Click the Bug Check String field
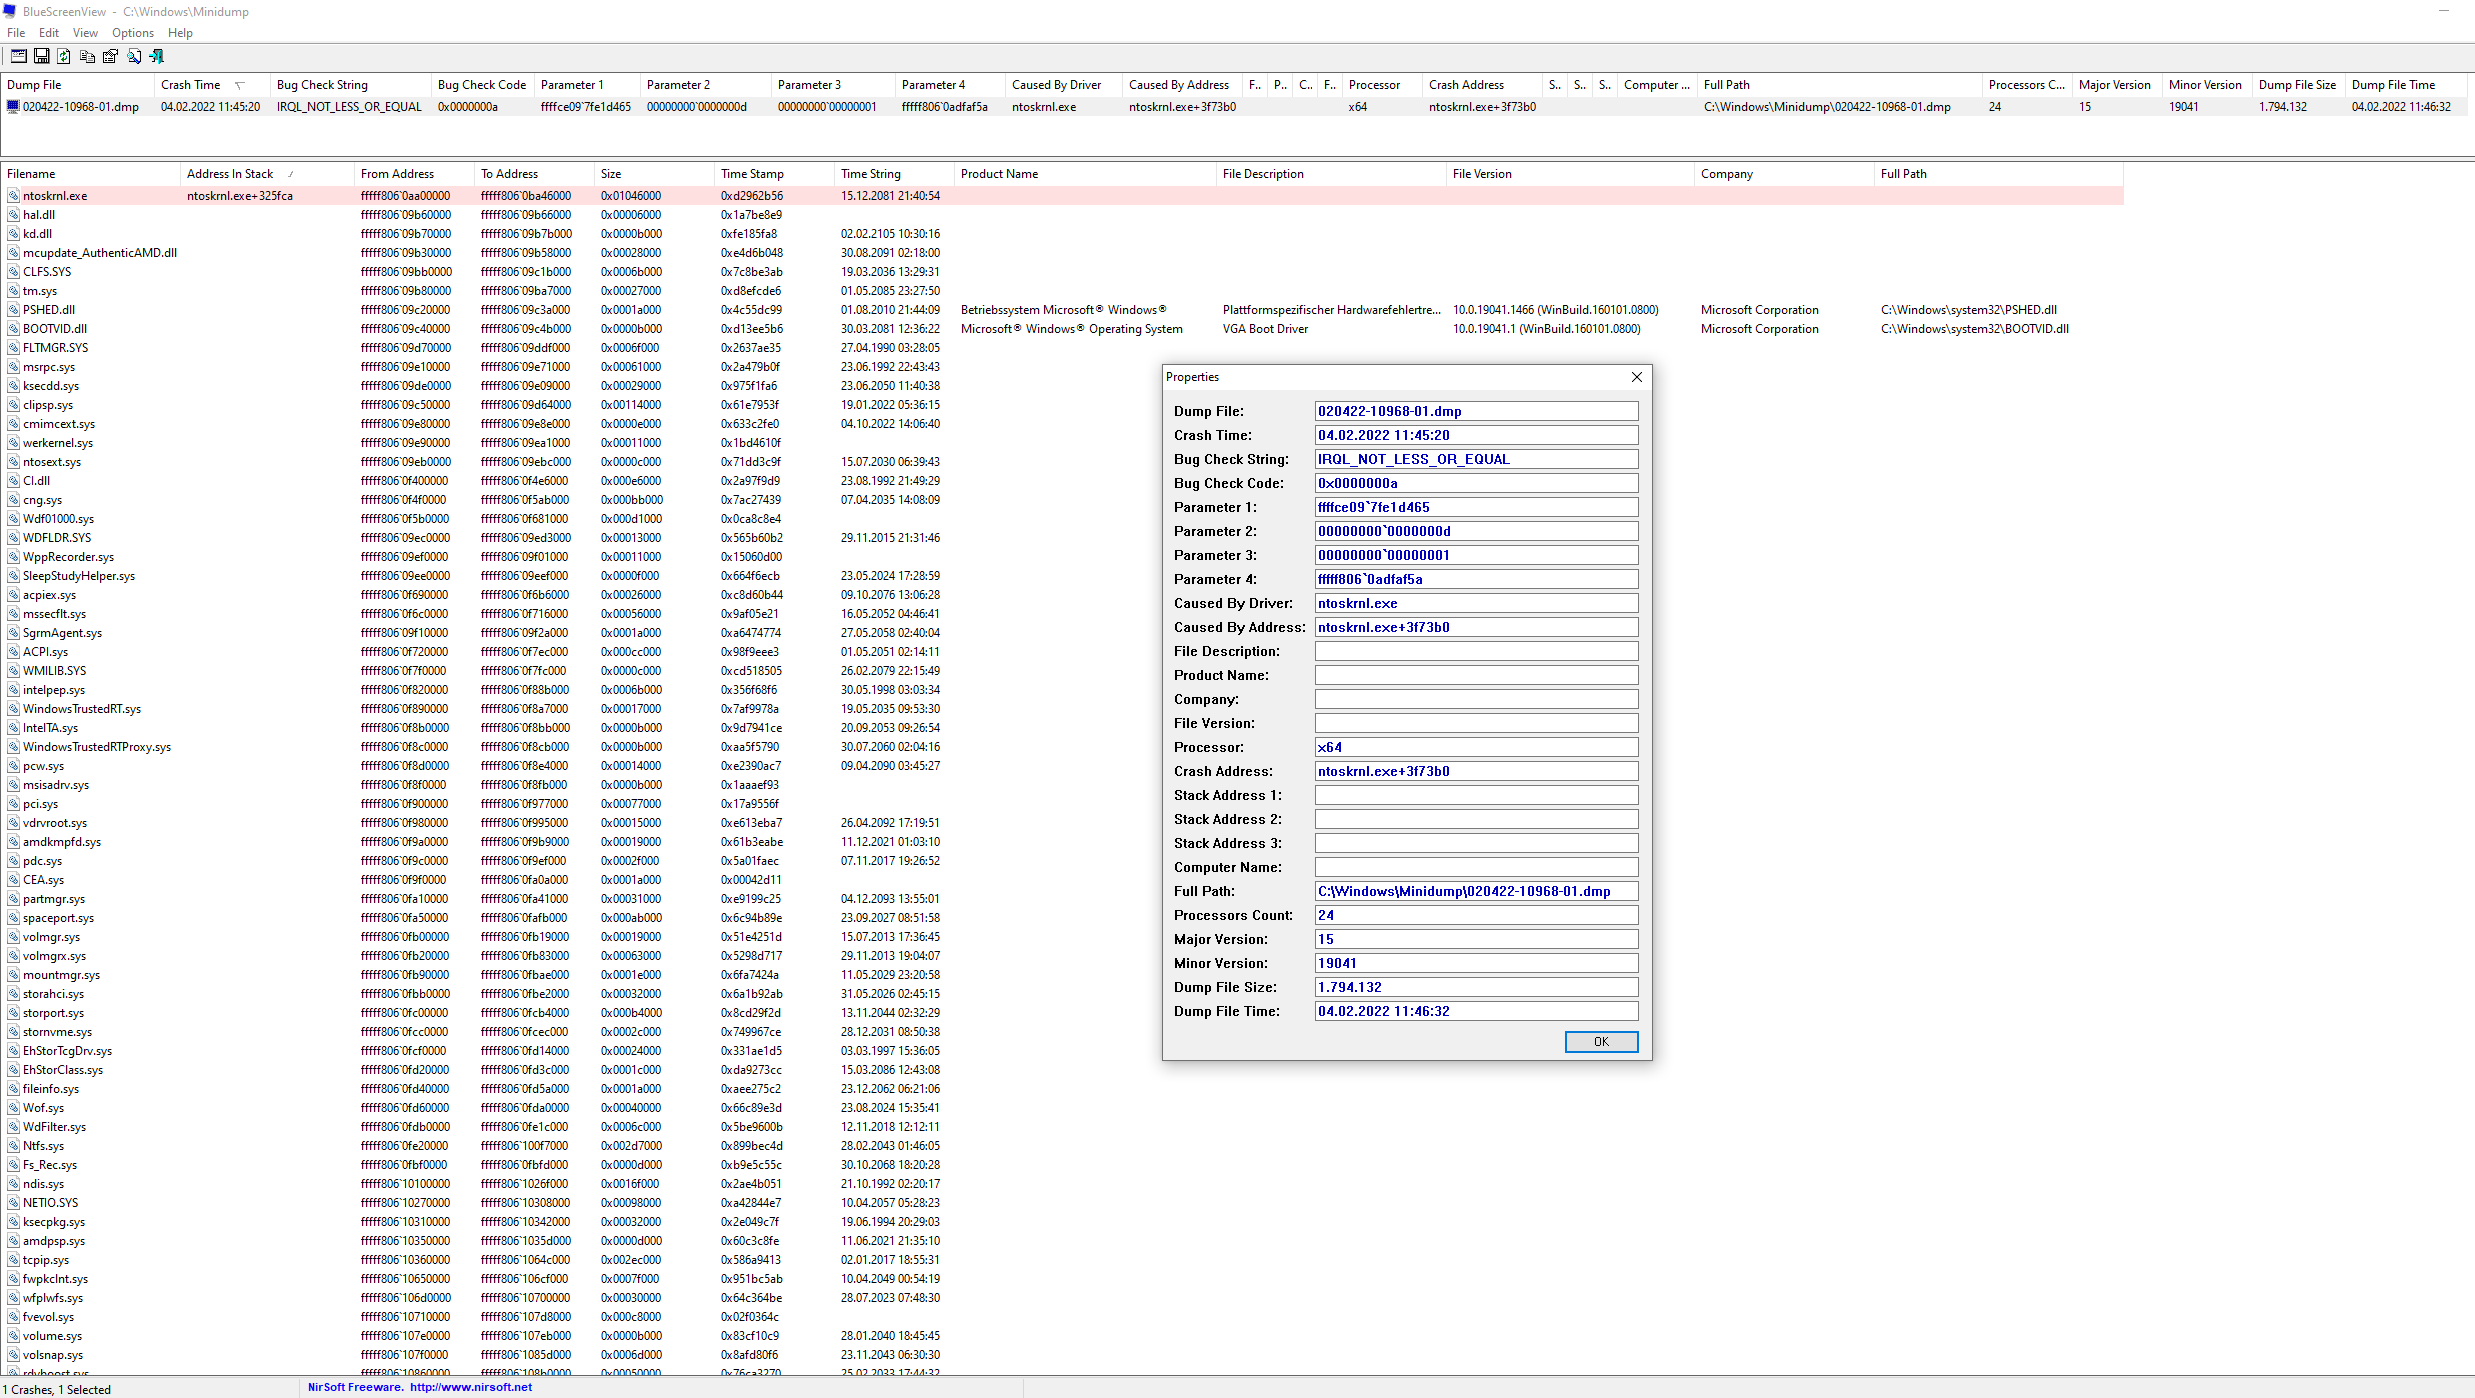2475x1398 pixels. tap(1475, 459)
